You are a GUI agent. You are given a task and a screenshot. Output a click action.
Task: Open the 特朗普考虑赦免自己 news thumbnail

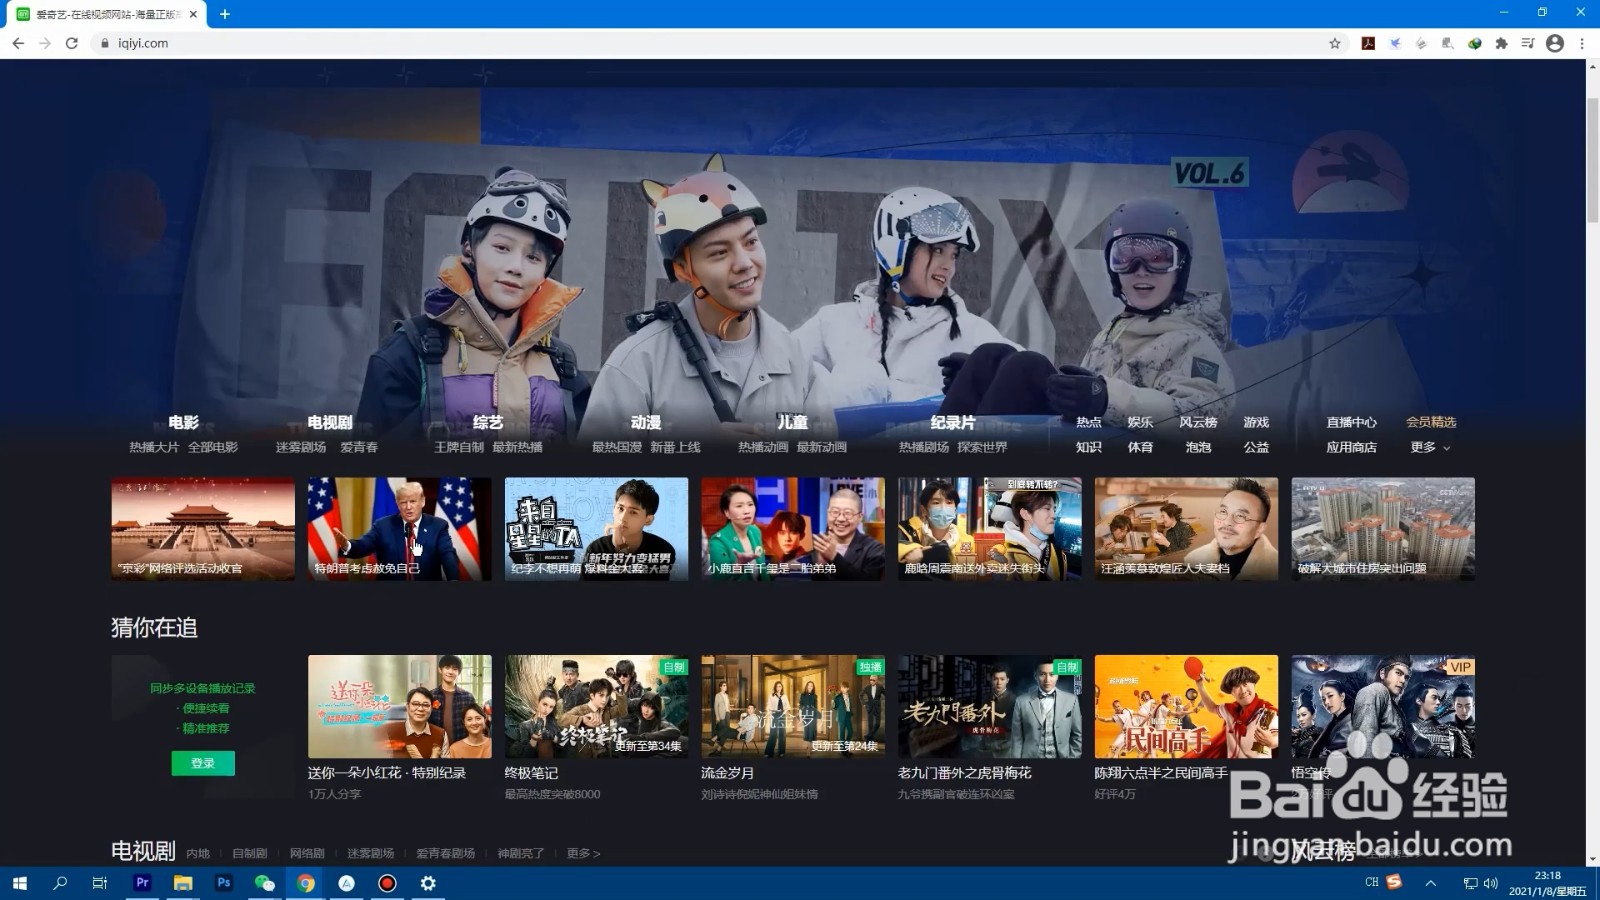coord(400,529)
